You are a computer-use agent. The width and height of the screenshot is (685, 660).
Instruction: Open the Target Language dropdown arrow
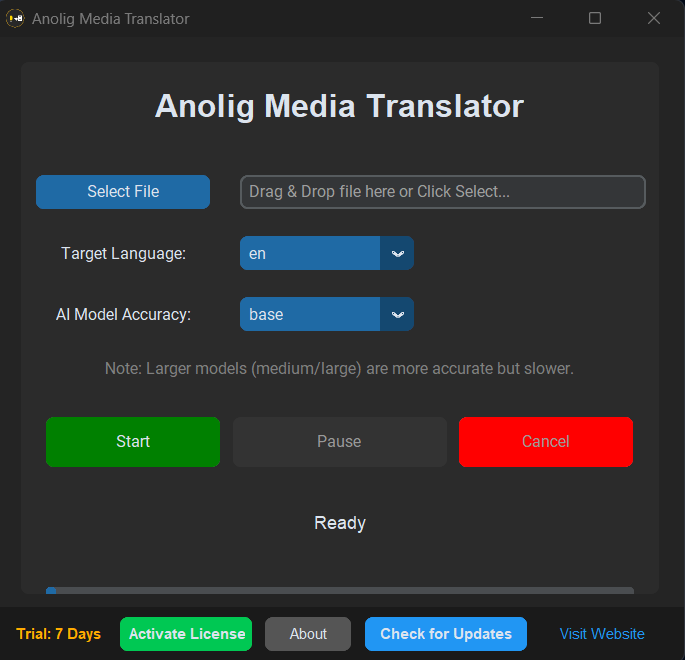397,253
